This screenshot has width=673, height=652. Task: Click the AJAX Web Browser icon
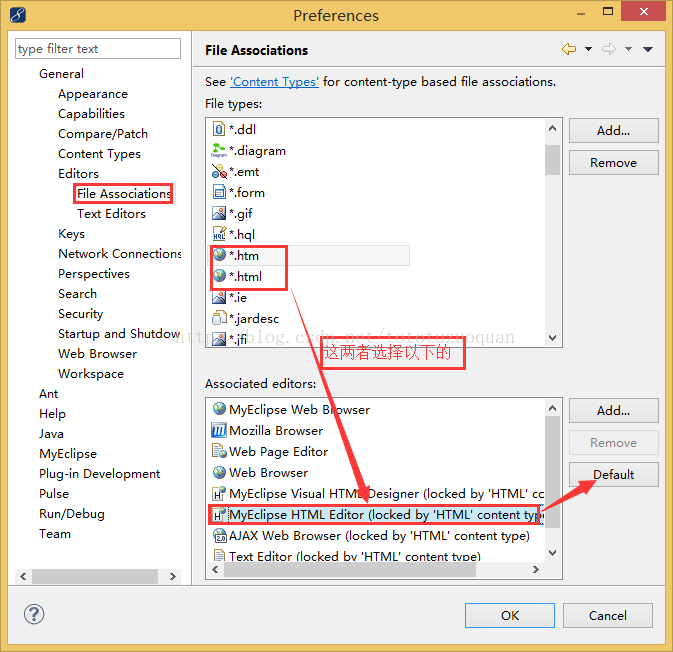tap(220, 535)
